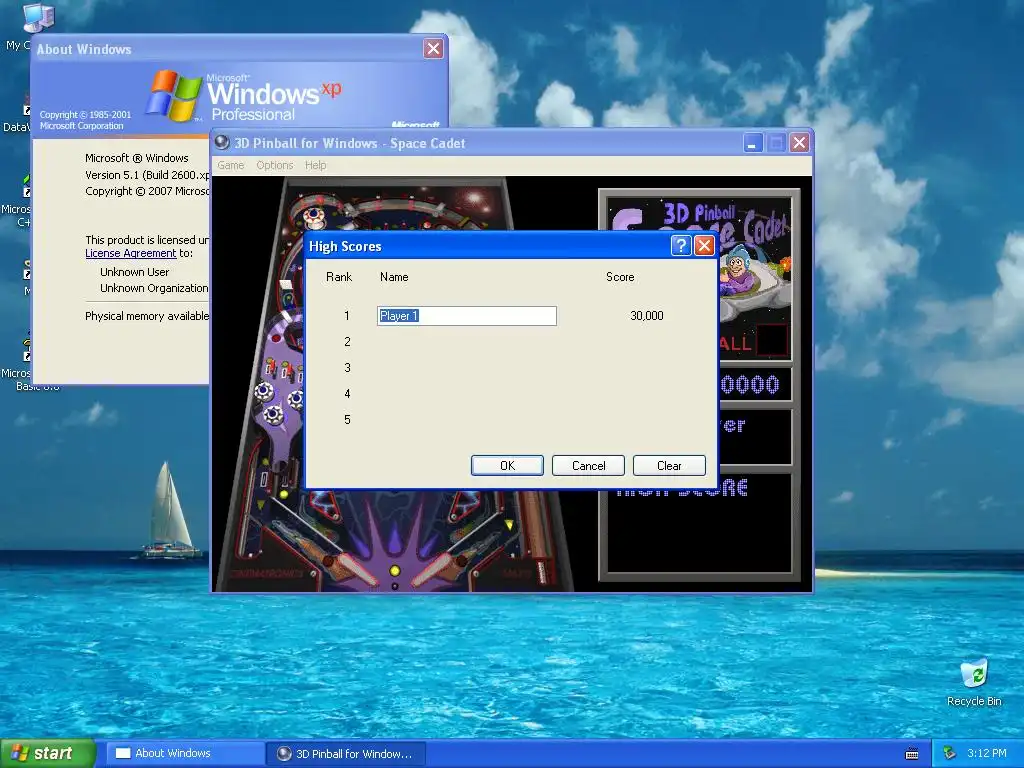Click rank number 5 in High Scores
This screenshot has height=768, width=1024.
coord(347,420)
